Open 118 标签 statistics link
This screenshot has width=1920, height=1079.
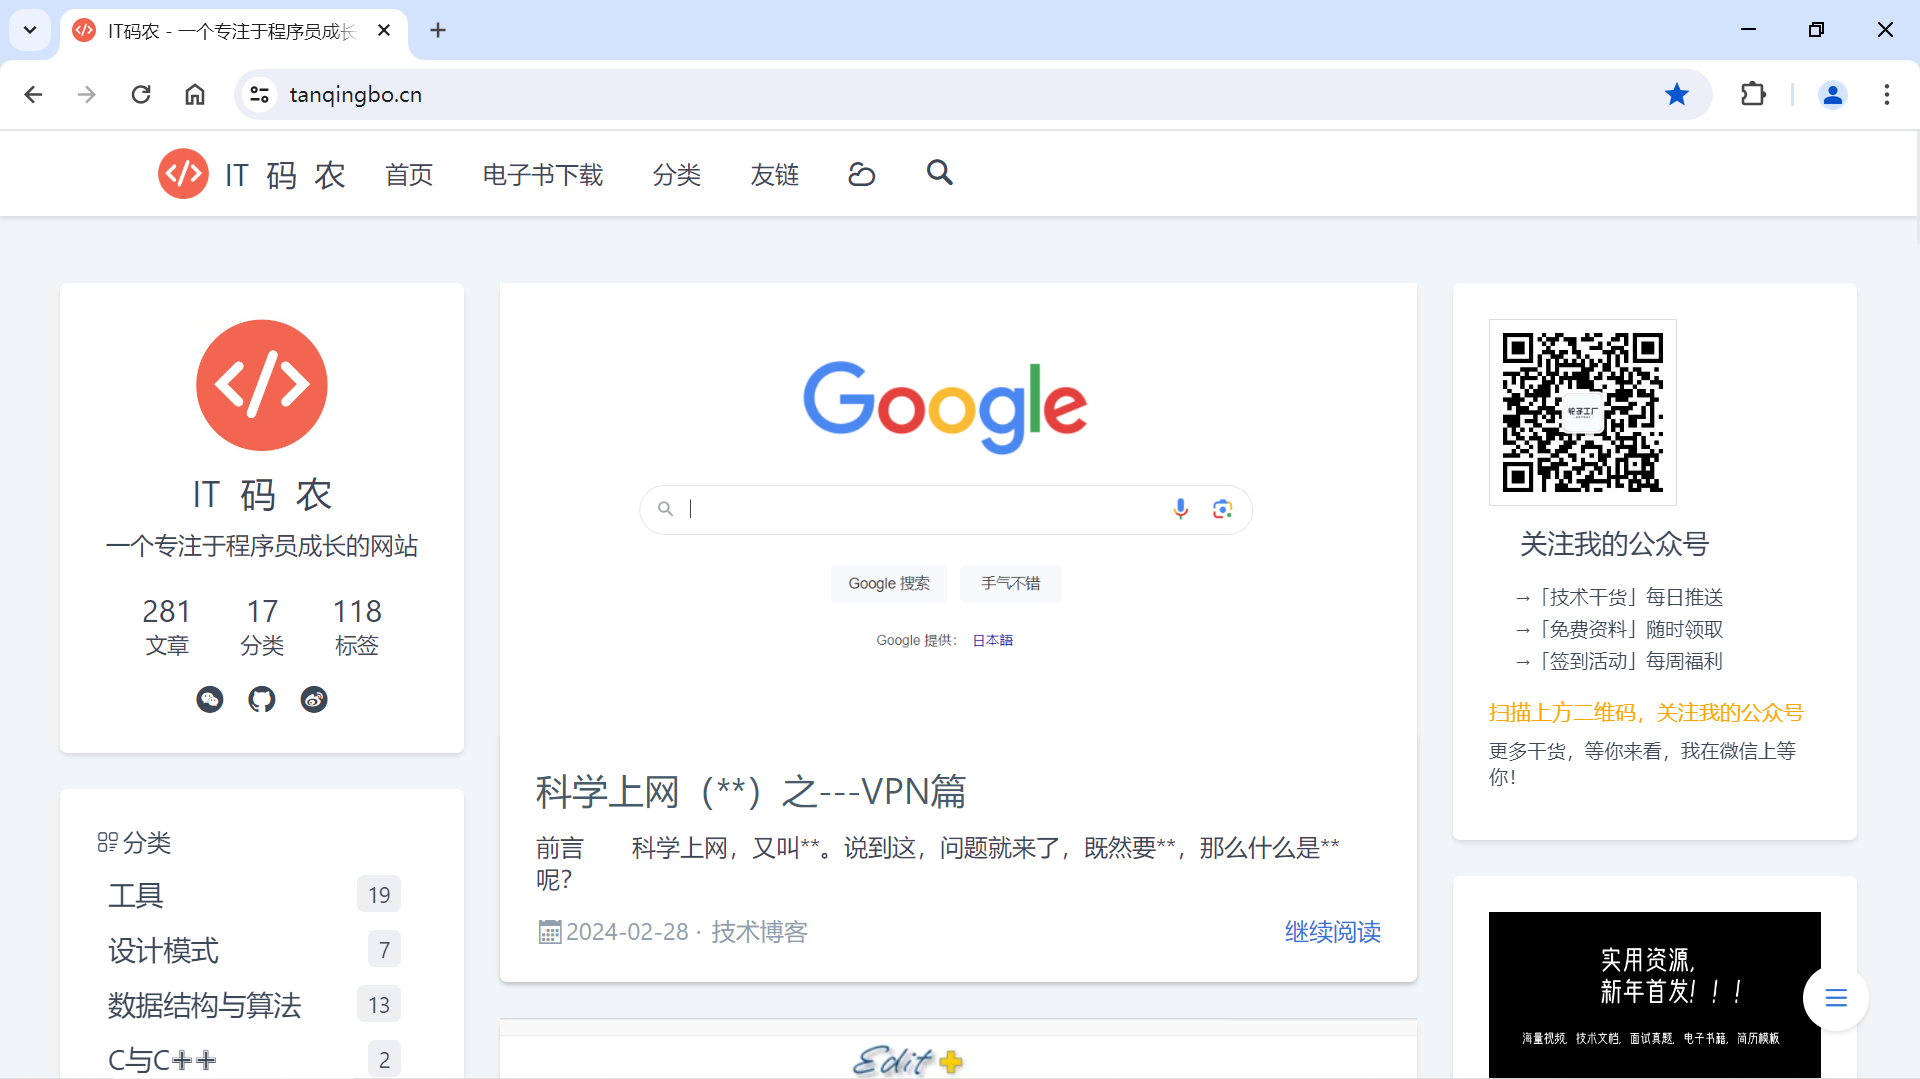357,626
